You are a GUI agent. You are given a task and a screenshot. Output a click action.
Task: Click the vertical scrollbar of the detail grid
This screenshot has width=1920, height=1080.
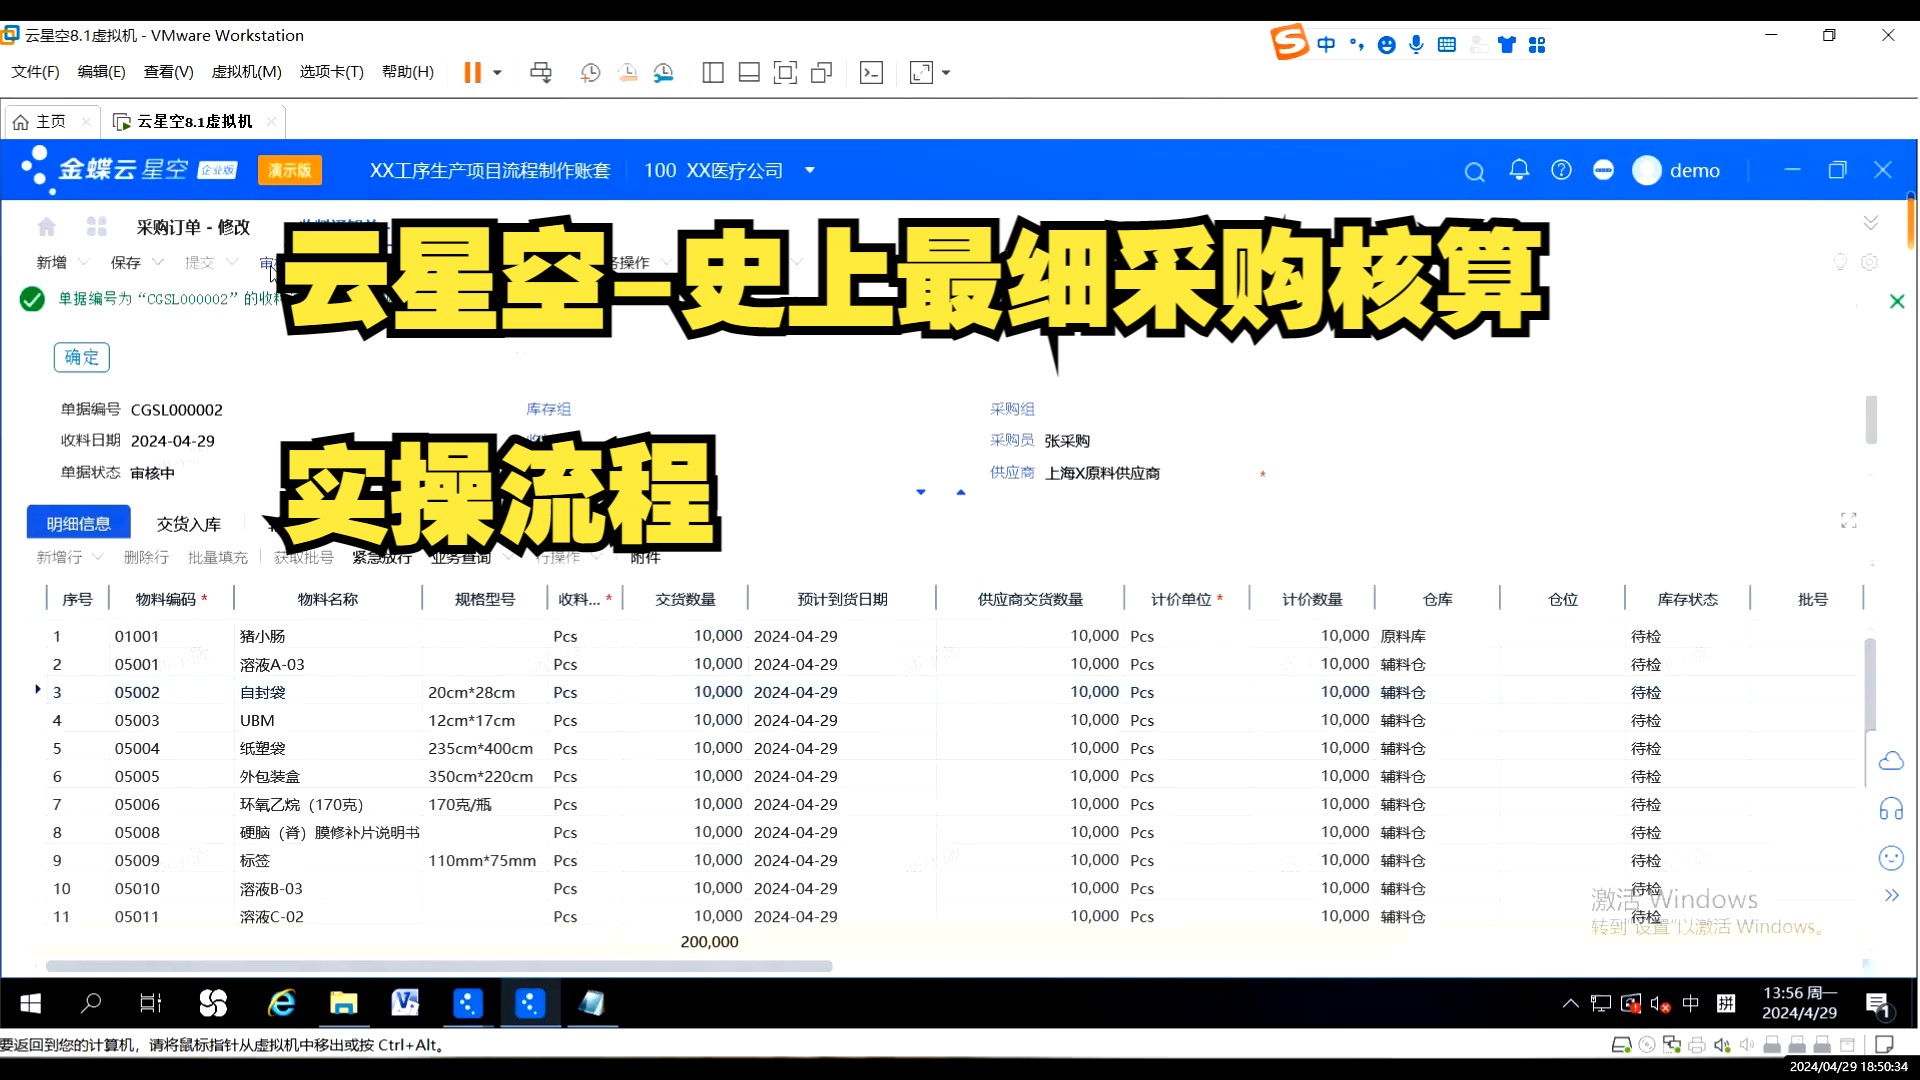(1870, 684)
